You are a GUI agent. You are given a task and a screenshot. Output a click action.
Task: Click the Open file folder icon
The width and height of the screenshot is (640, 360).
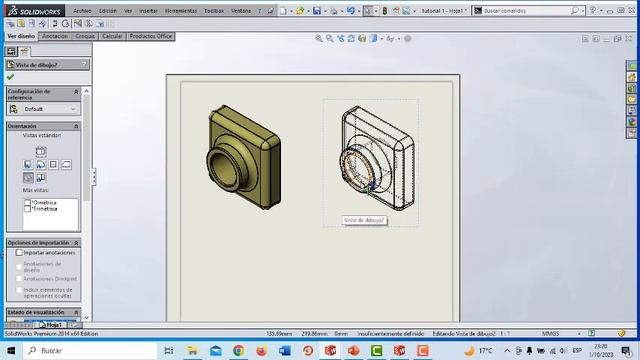(300, 11)
